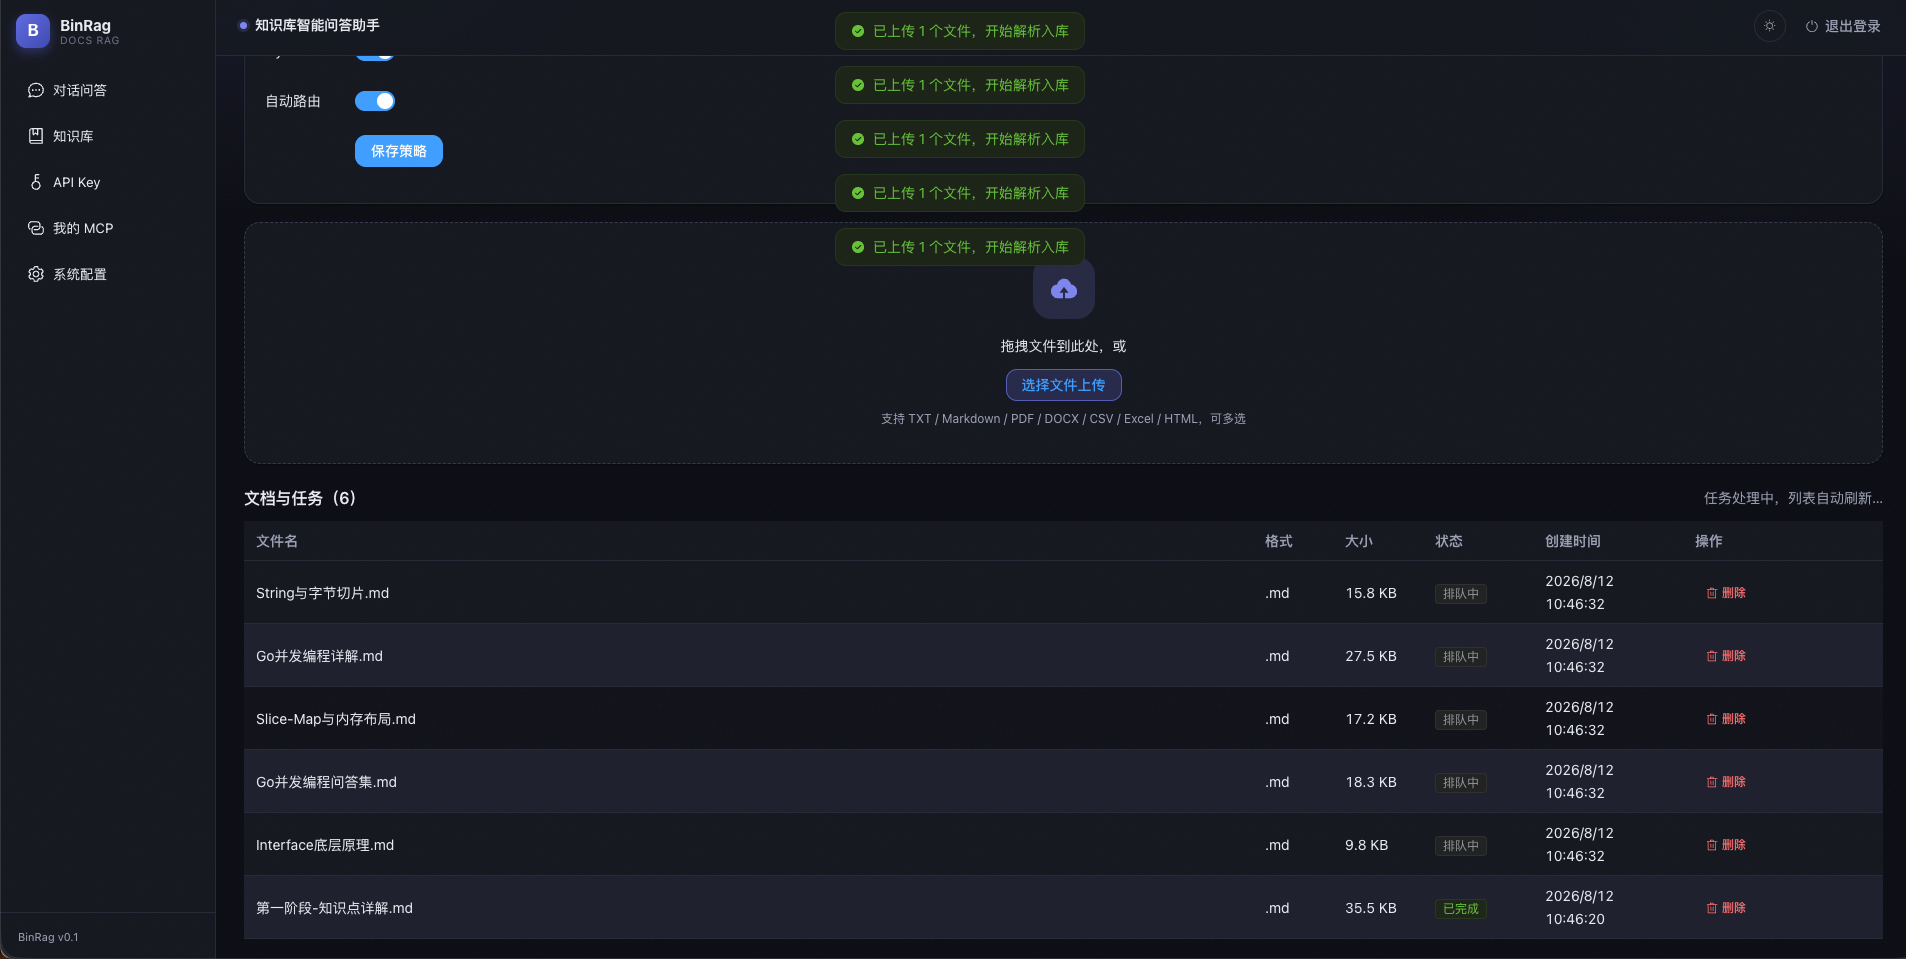
Task: Click the 大小 column header
Action: click(x=1359, y=541)
